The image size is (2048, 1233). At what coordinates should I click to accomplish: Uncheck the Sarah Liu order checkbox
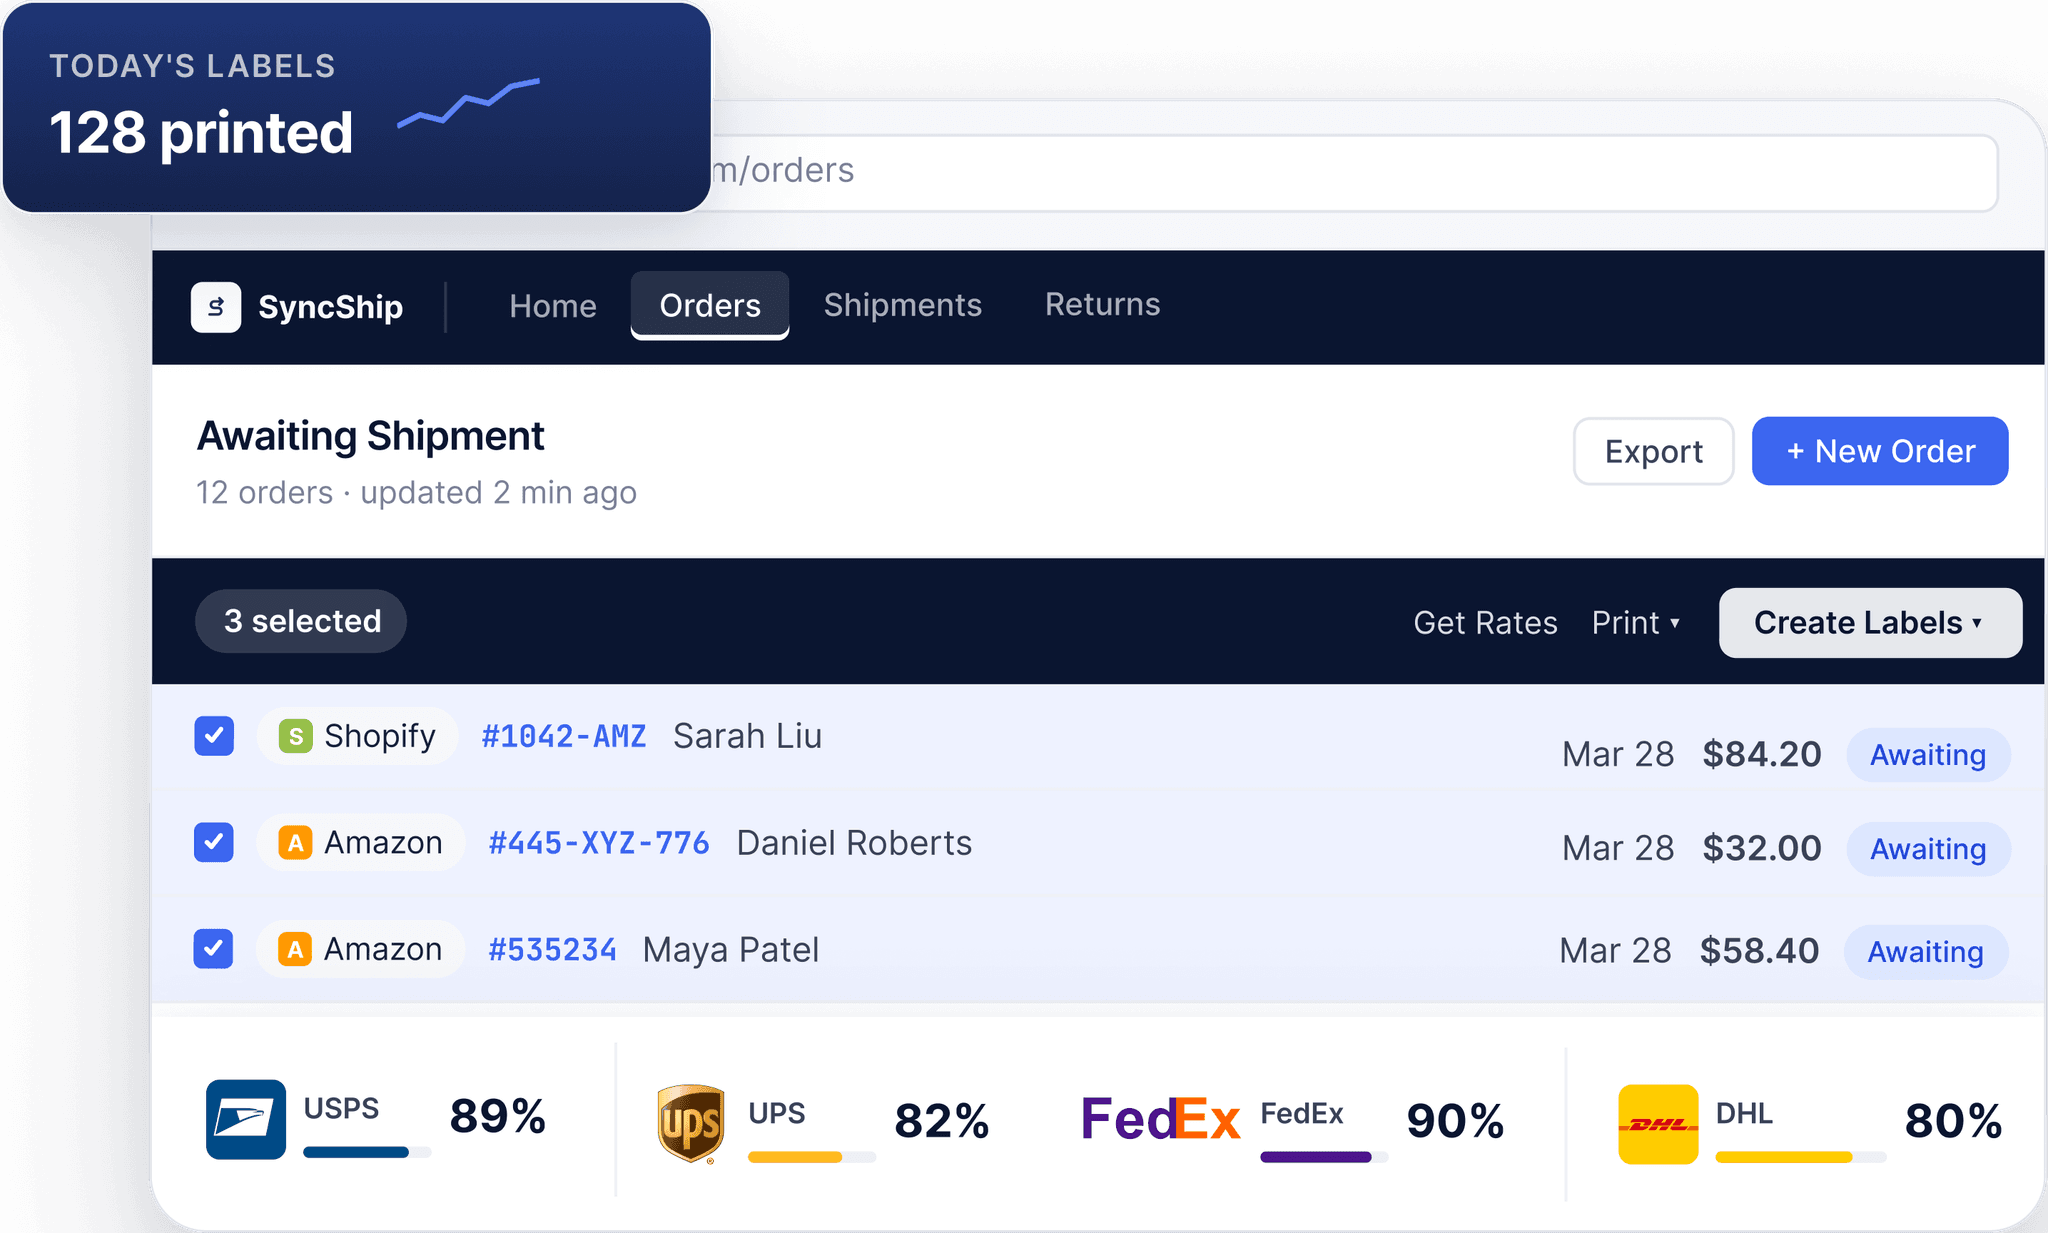(x=214, y=736)
